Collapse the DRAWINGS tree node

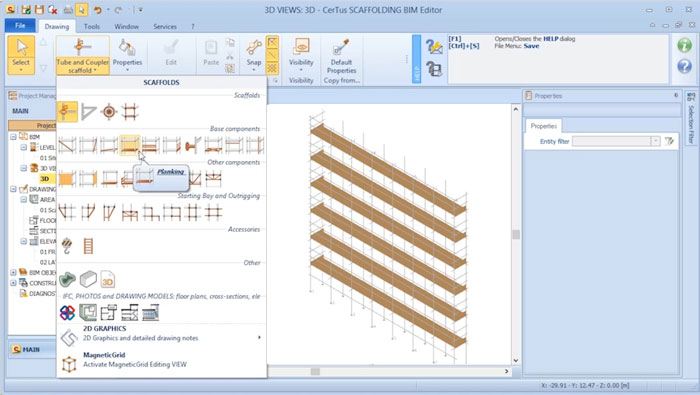[13, 189]
